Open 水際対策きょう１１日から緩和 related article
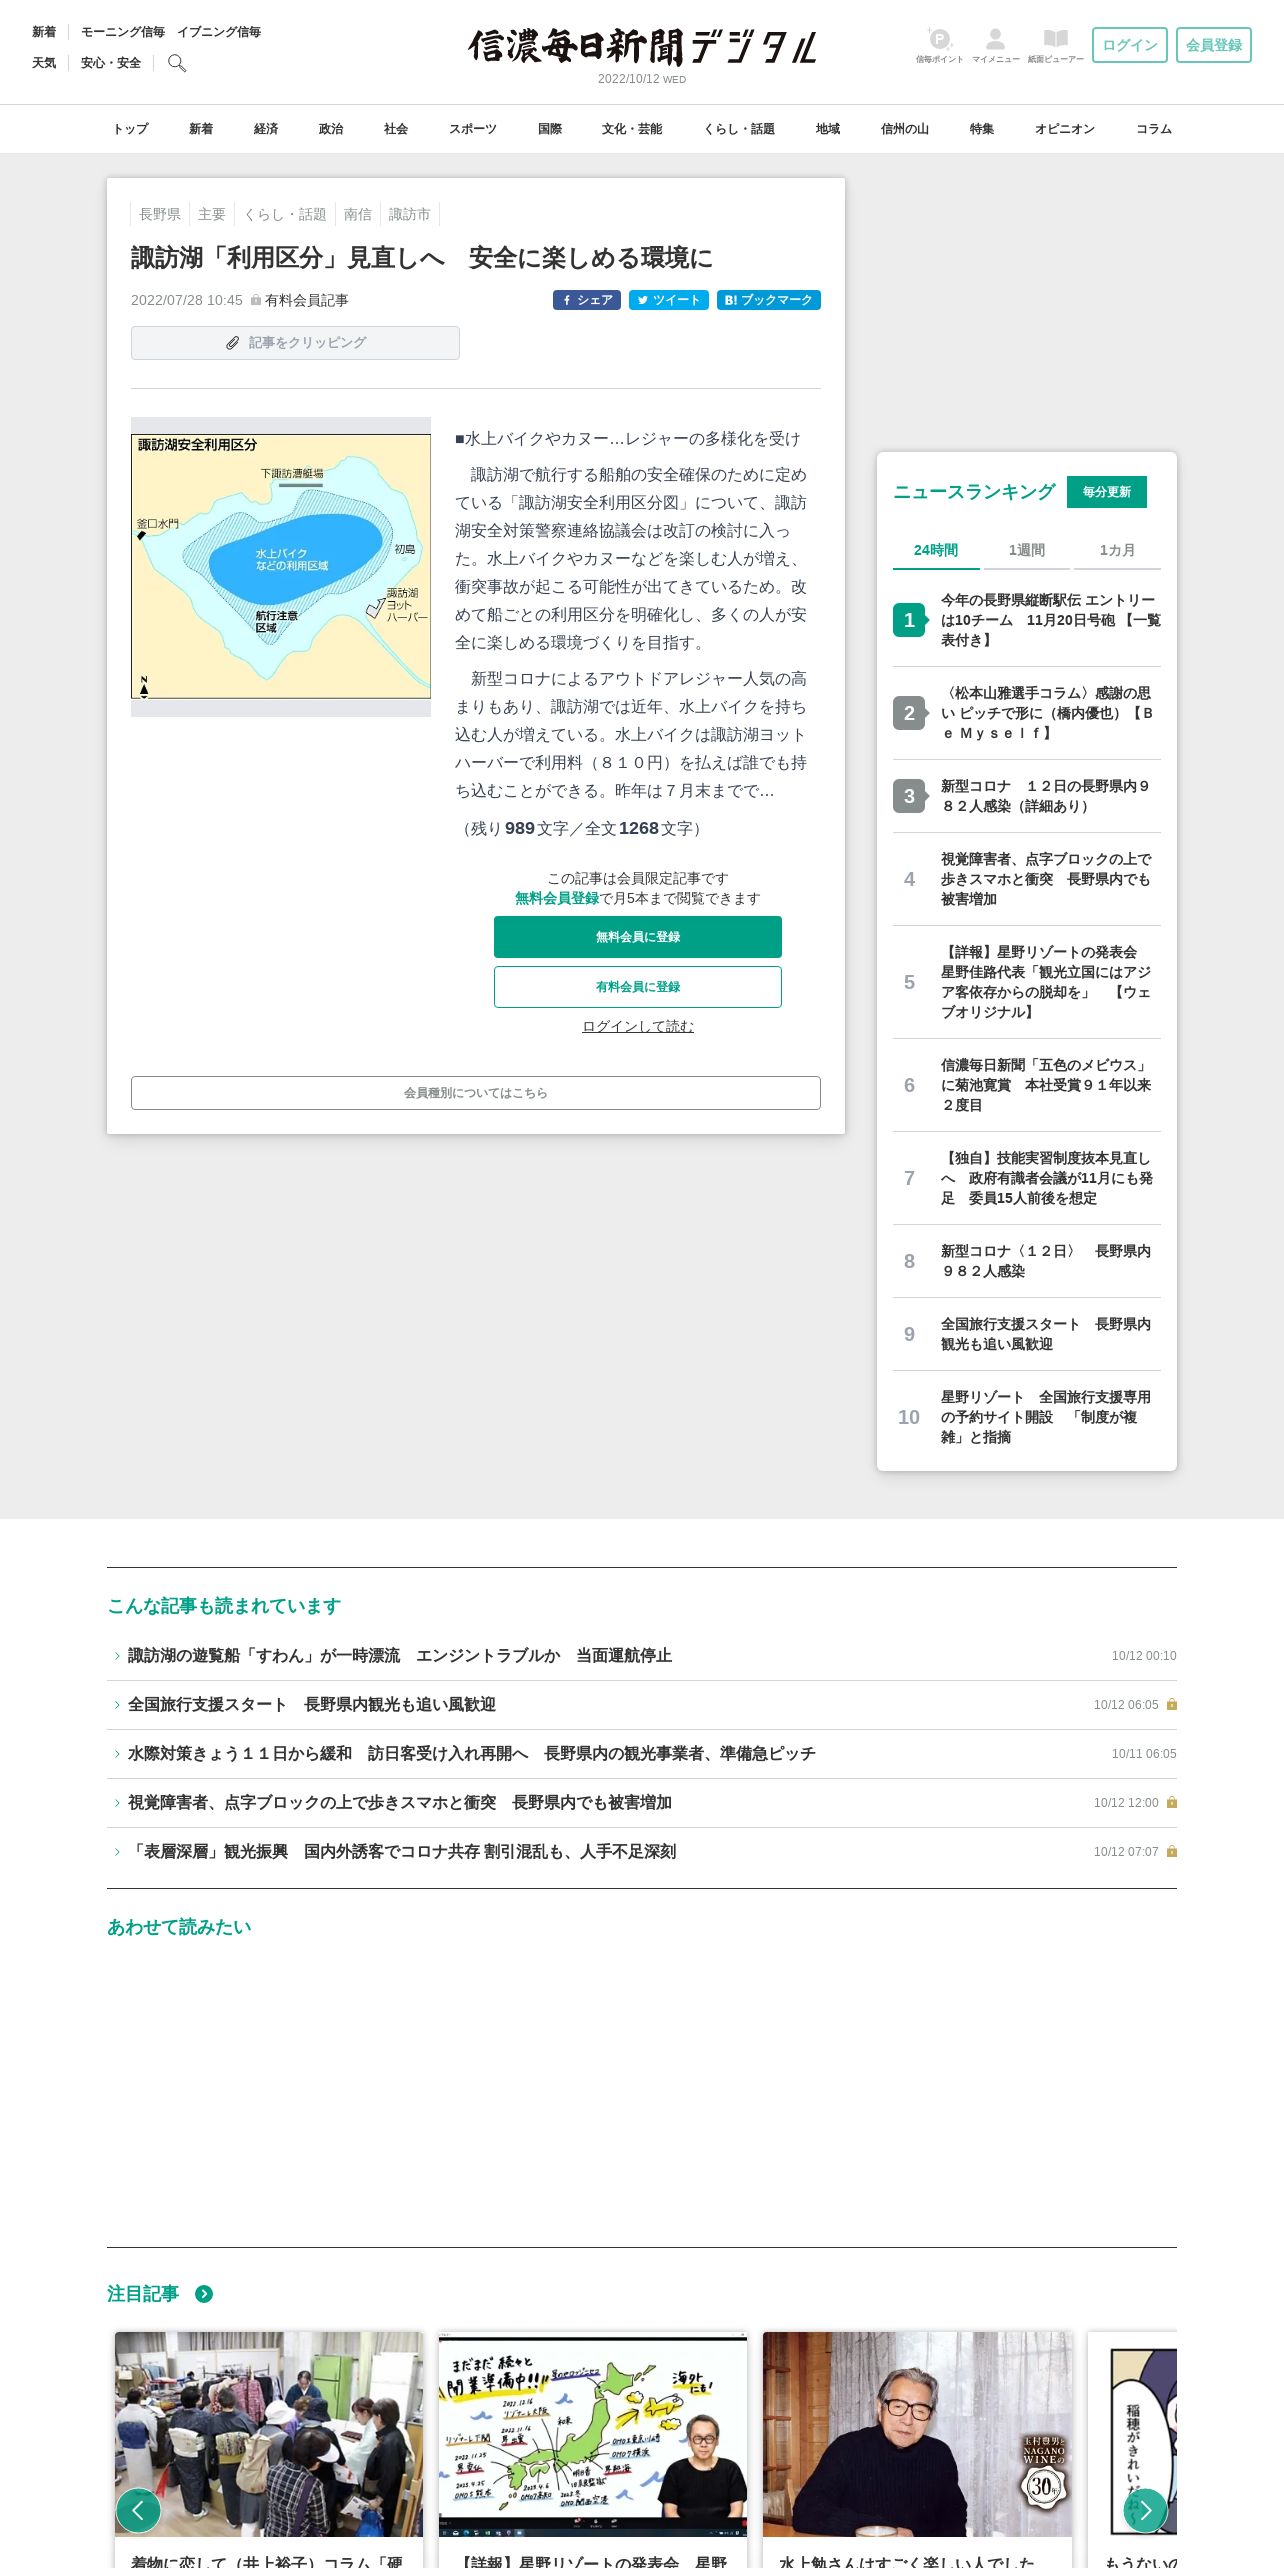1284x2568 pixels. click(x=472, y=1754)
